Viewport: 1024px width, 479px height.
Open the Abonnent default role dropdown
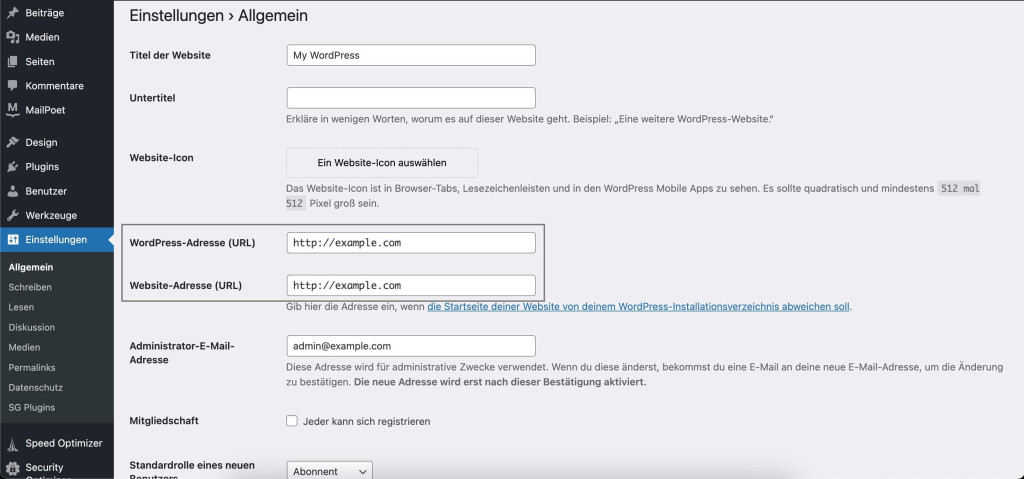pos(330,471)
